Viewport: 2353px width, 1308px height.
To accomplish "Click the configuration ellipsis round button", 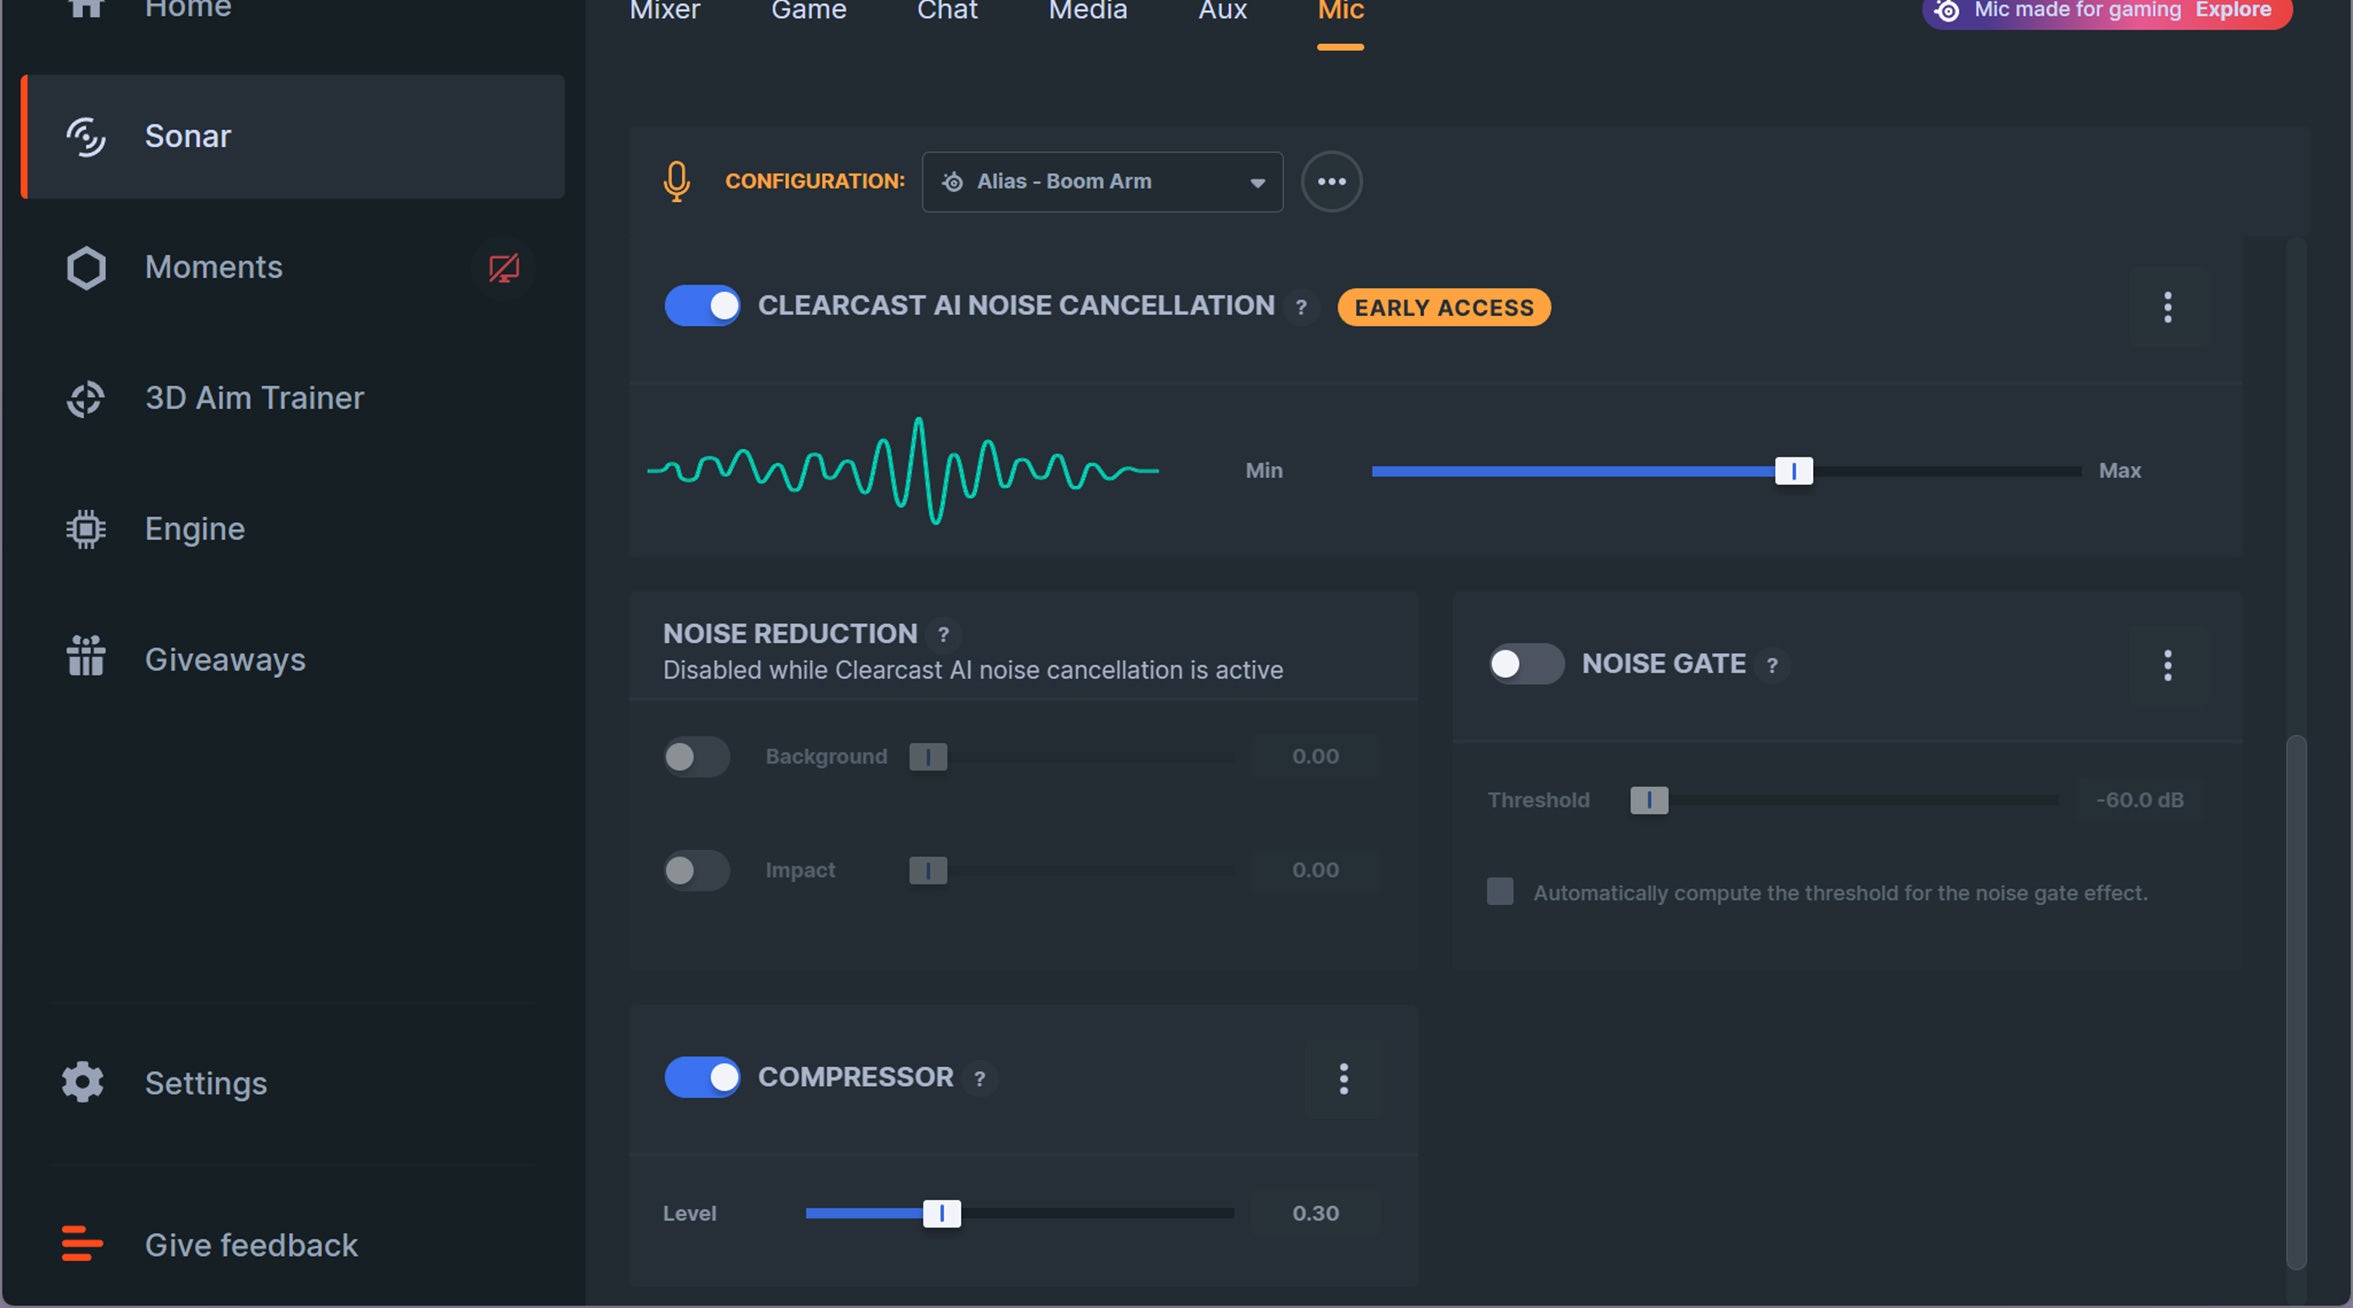I will coord(1331,182).
